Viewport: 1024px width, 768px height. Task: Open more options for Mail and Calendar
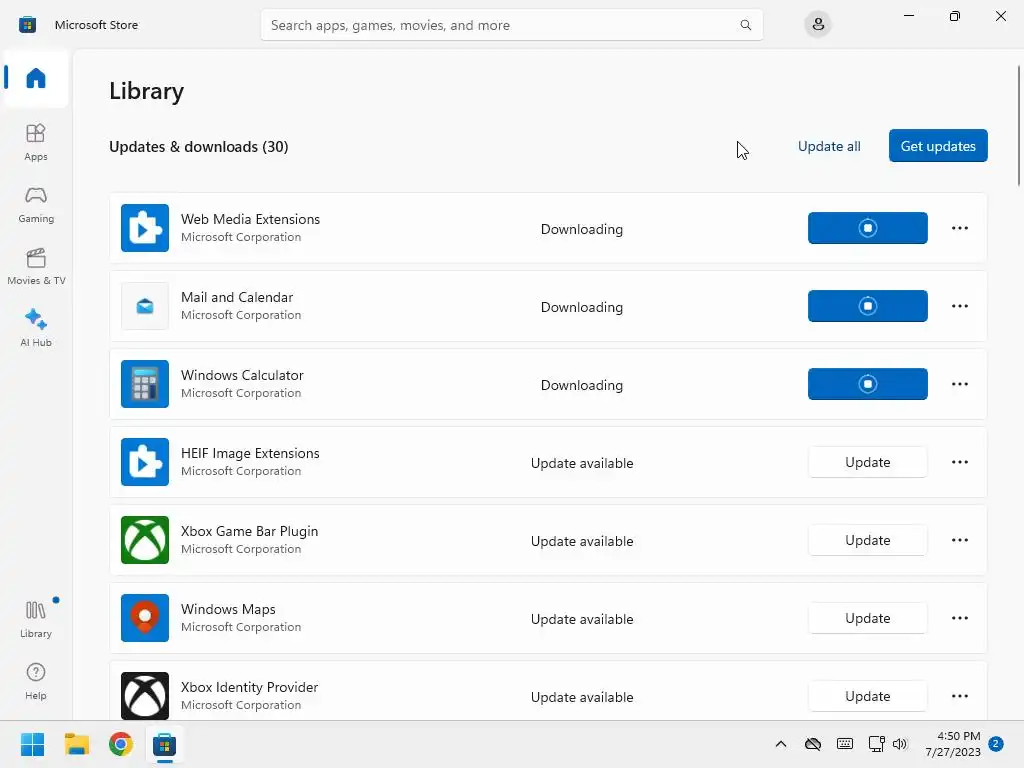(x=959, y=306)
